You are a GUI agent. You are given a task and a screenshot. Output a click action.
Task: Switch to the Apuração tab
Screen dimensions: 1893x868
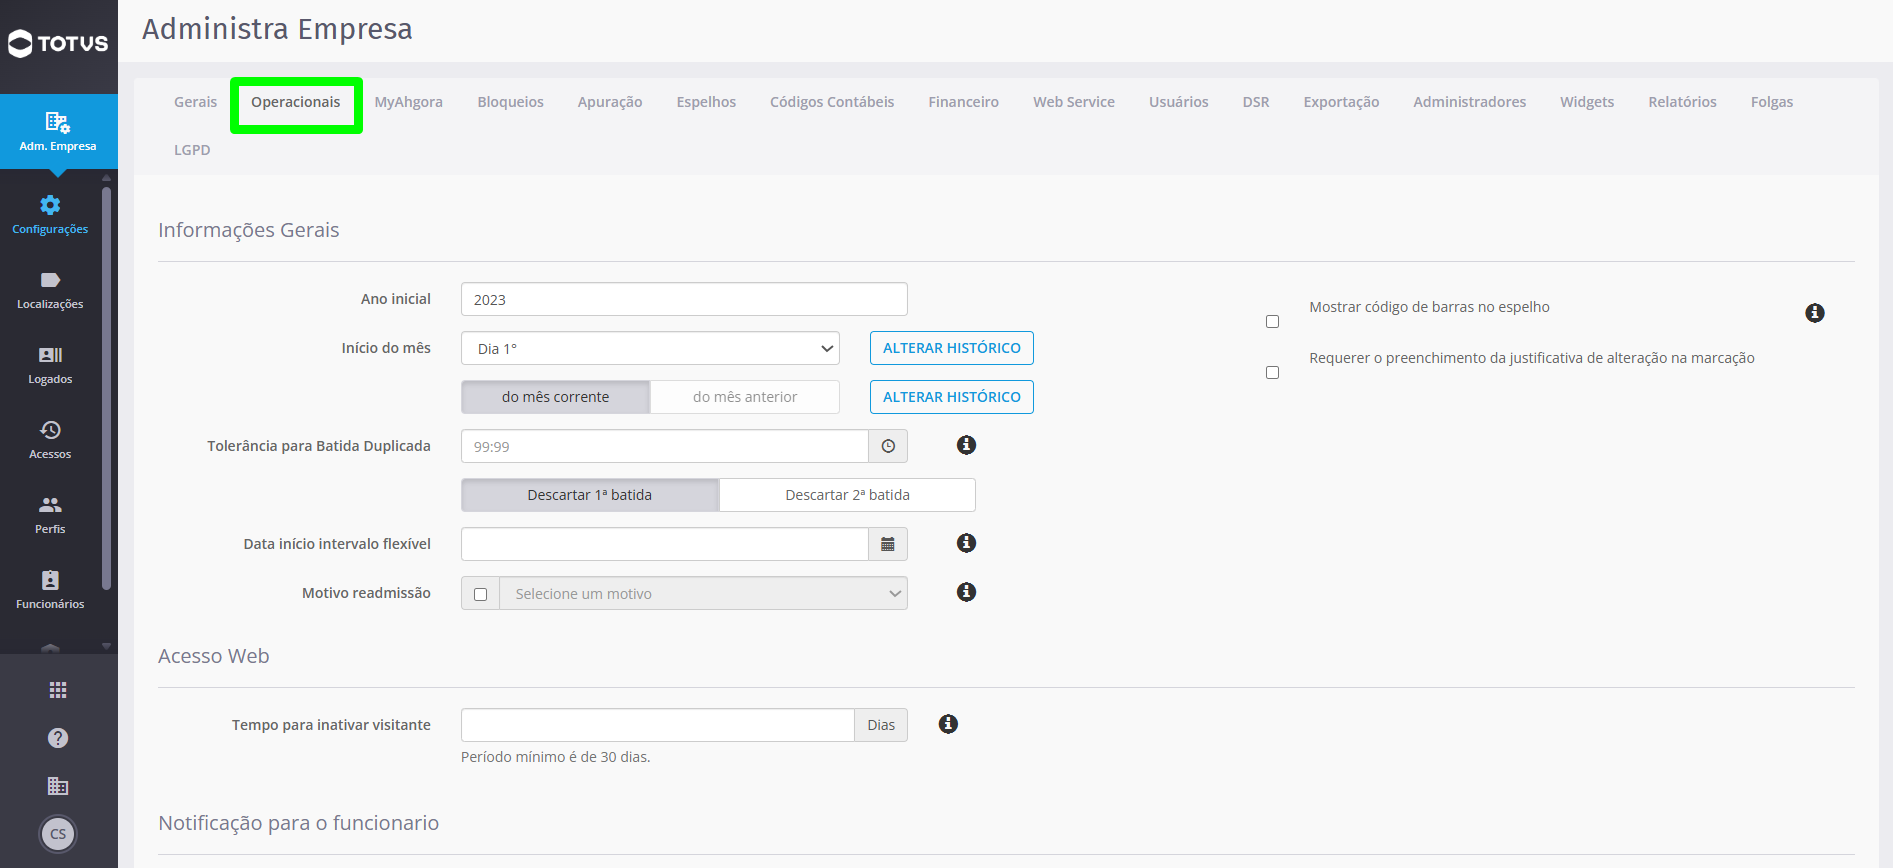[x=610, y=102]
